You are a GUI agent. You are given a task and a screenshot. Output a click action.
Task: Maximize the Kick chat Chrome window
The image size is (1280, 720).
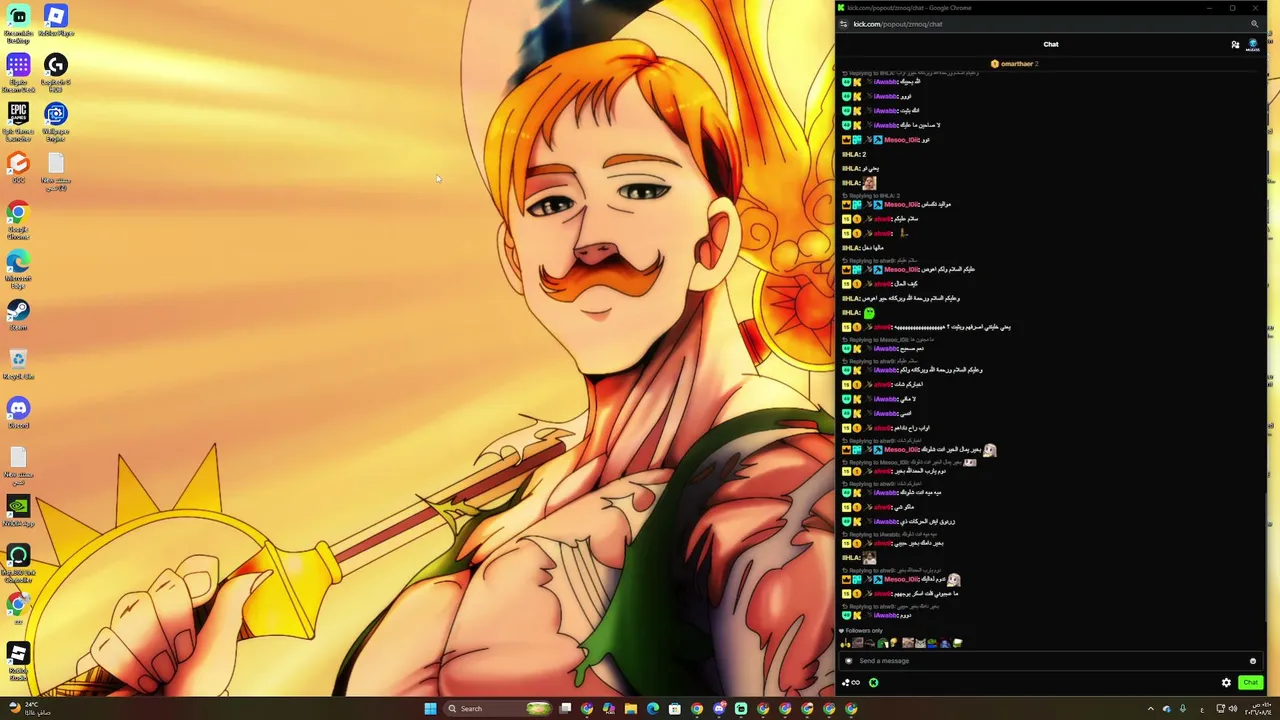click(x=1232, y=8)
